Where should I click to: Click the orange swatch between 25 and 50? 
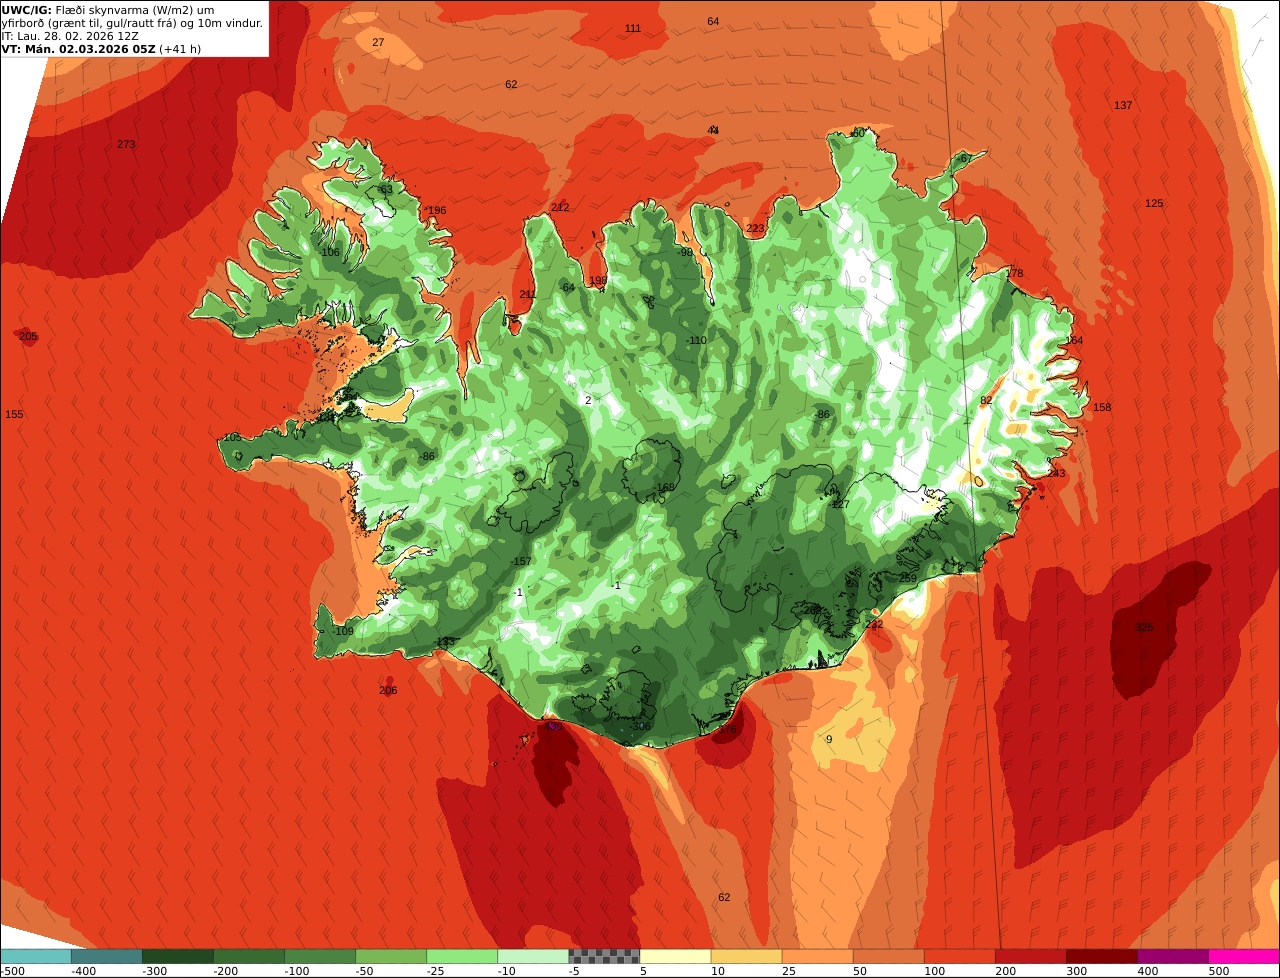[817, 956]
